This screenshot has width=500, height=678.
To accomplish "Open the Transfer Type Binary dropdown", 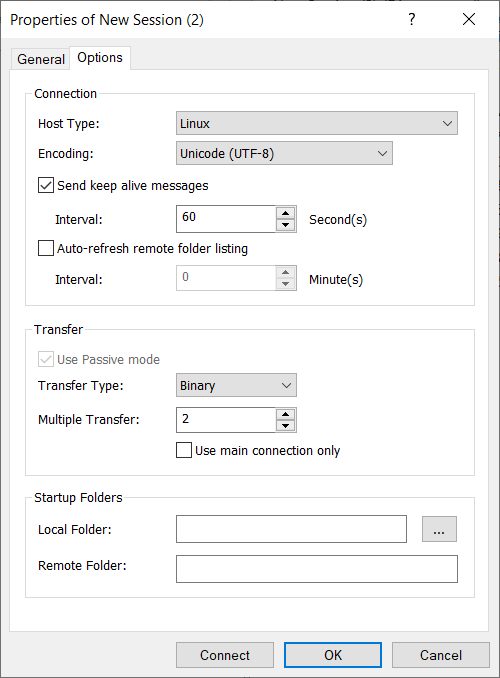I will 236,385.
